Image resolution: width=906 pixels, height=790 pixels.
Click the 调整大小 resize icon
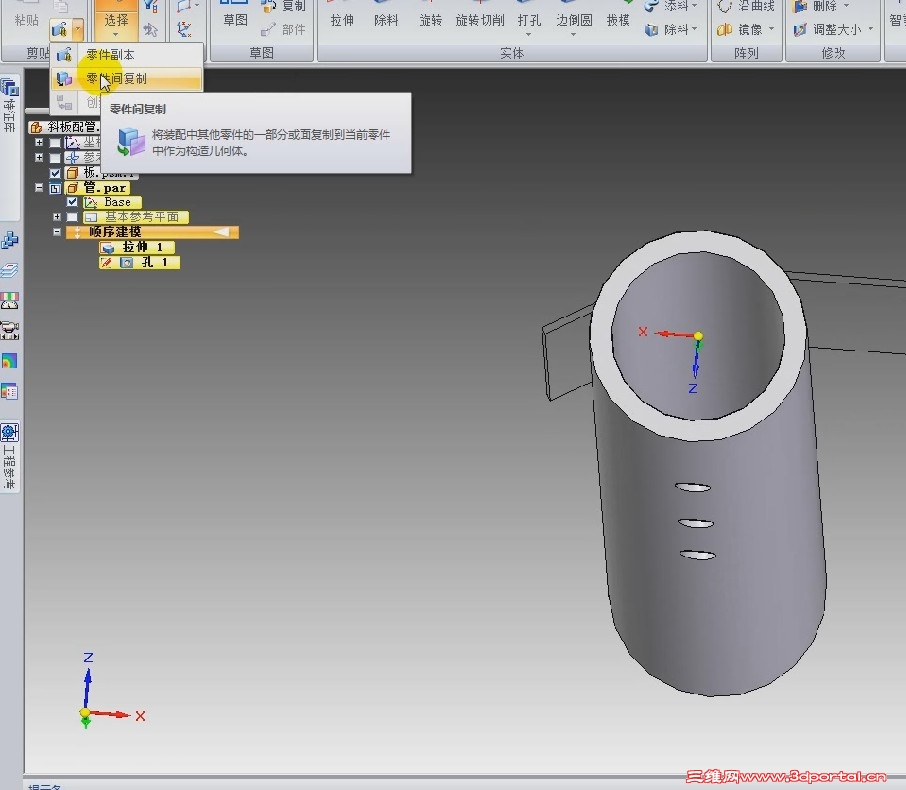(800, 29)
